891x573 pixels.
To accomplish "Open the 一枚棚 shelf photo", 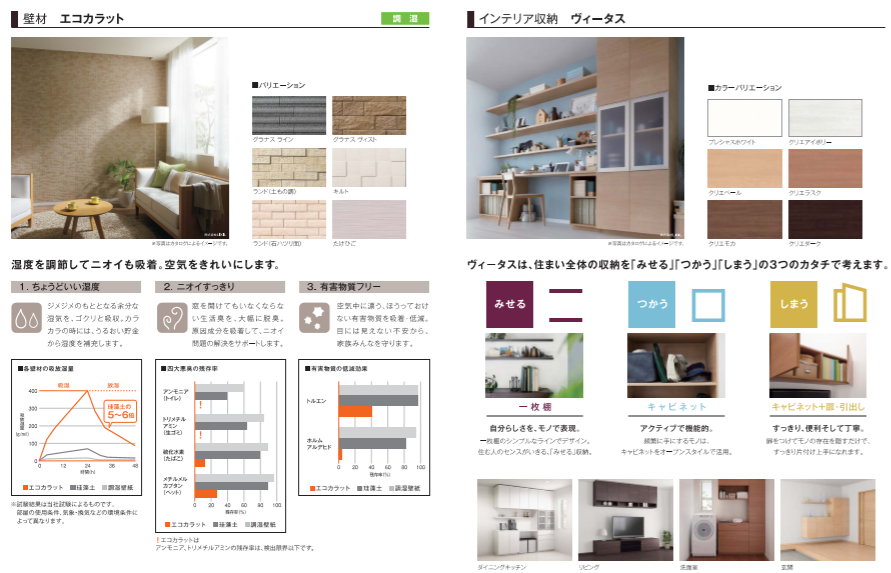I will tap(534, 366).
